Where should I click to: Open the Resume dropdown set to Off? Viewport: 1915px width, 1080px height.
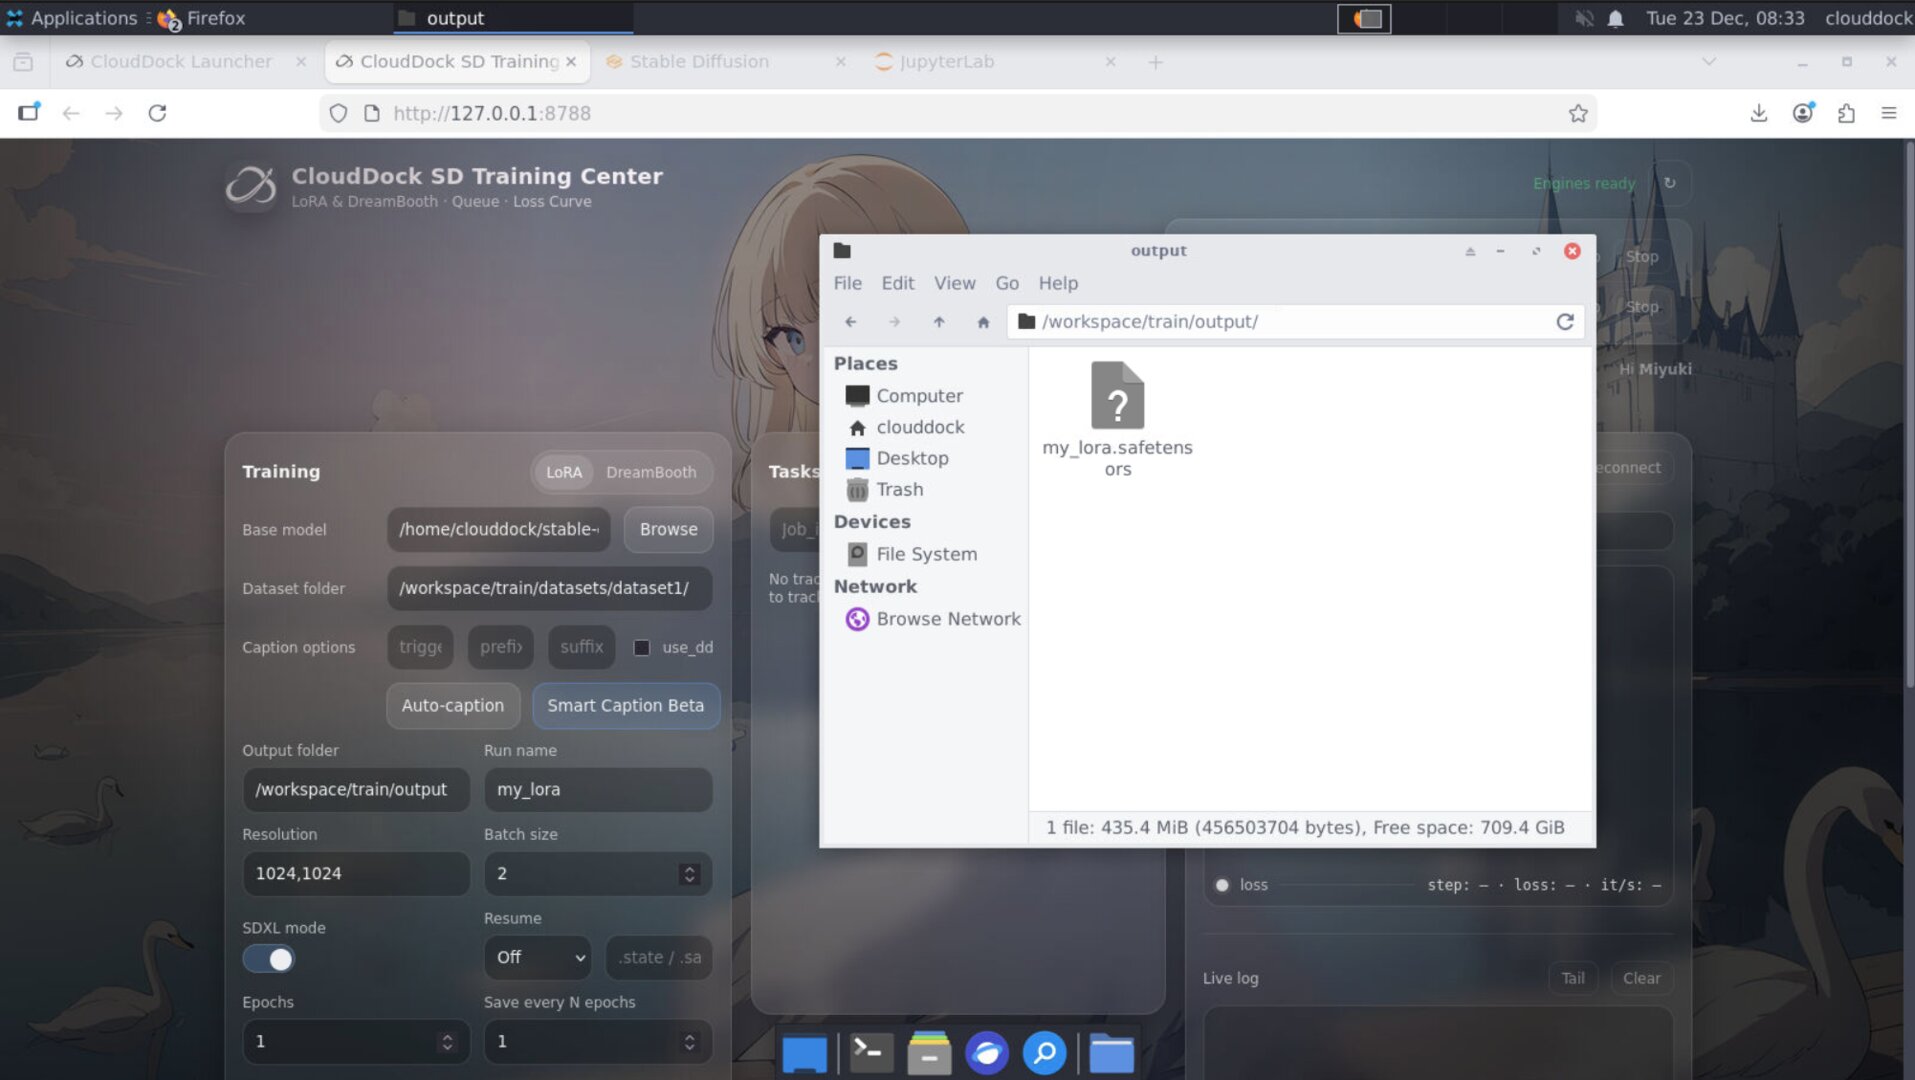[537, 957]
